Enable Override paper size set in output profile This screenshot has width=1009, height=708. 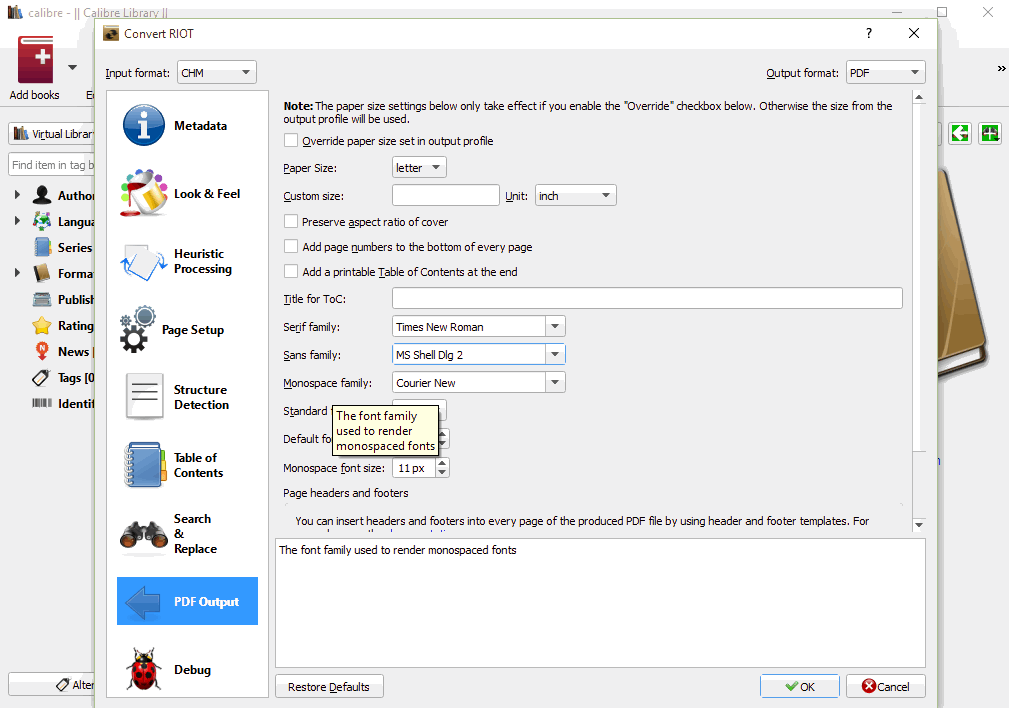click(x=292, y=140)
